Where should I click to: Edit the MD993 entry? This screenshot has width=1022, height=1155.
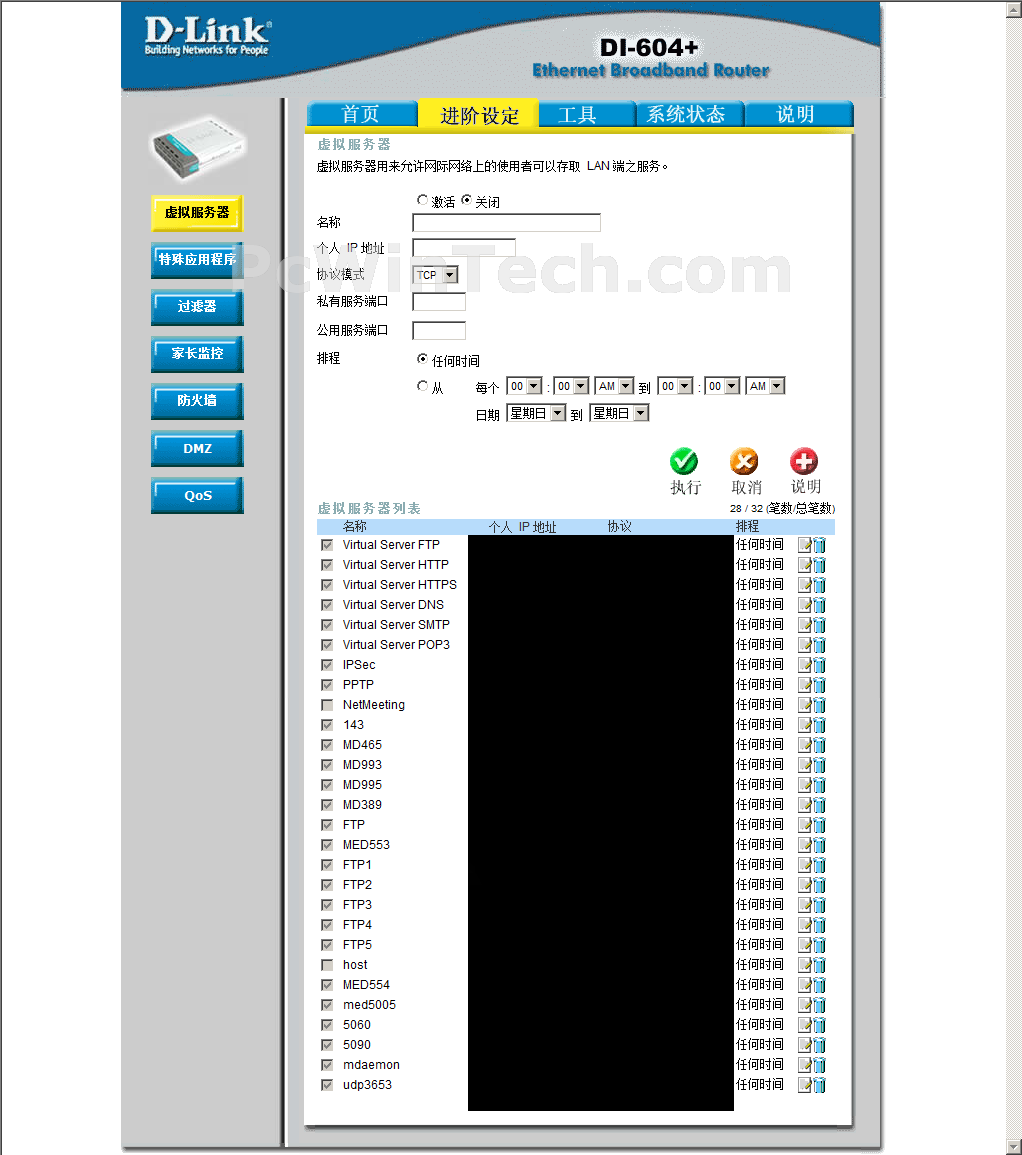pyautogui.click(x=805, y=765)
